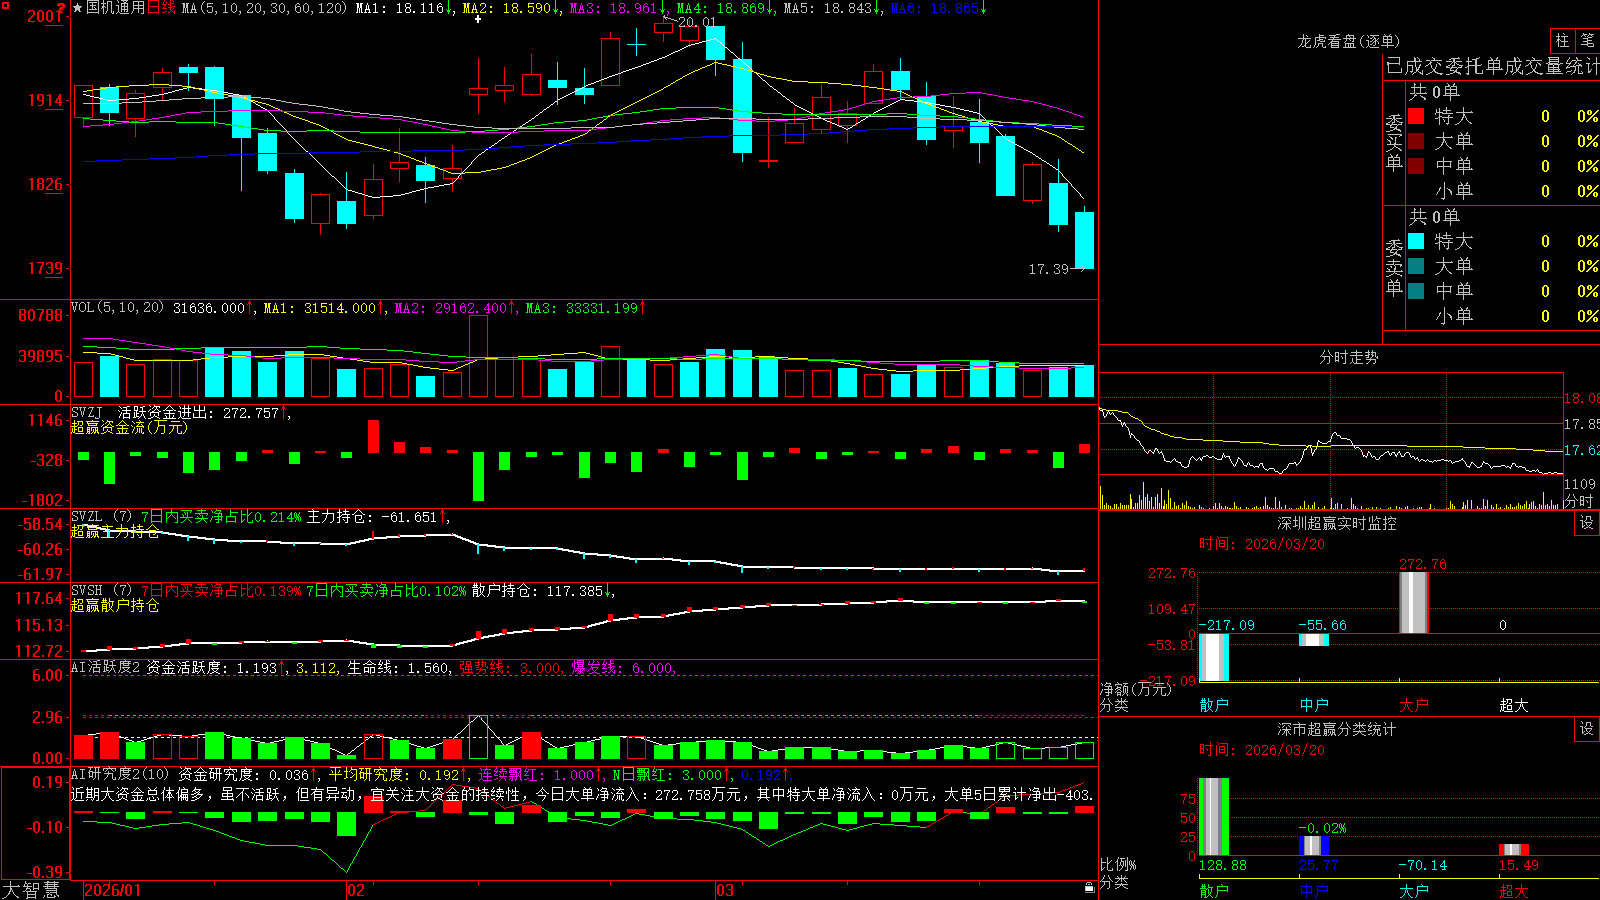Click the red 特大 swatch under 委买单
1600x900 pixels.
(x=1416, y=116)
